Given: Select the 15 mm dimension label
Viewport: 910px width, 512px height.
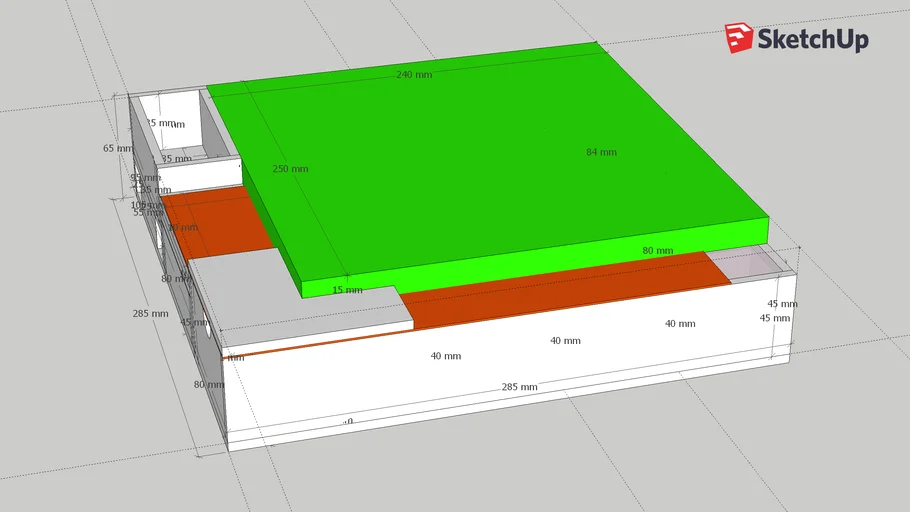Looking at the screenshot, I should point(347,290).
